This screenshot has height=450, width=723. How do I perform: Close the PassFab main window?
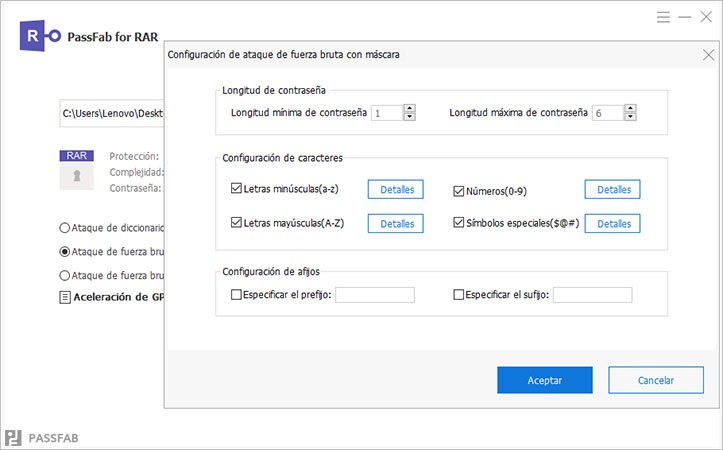tap(706, 18)
